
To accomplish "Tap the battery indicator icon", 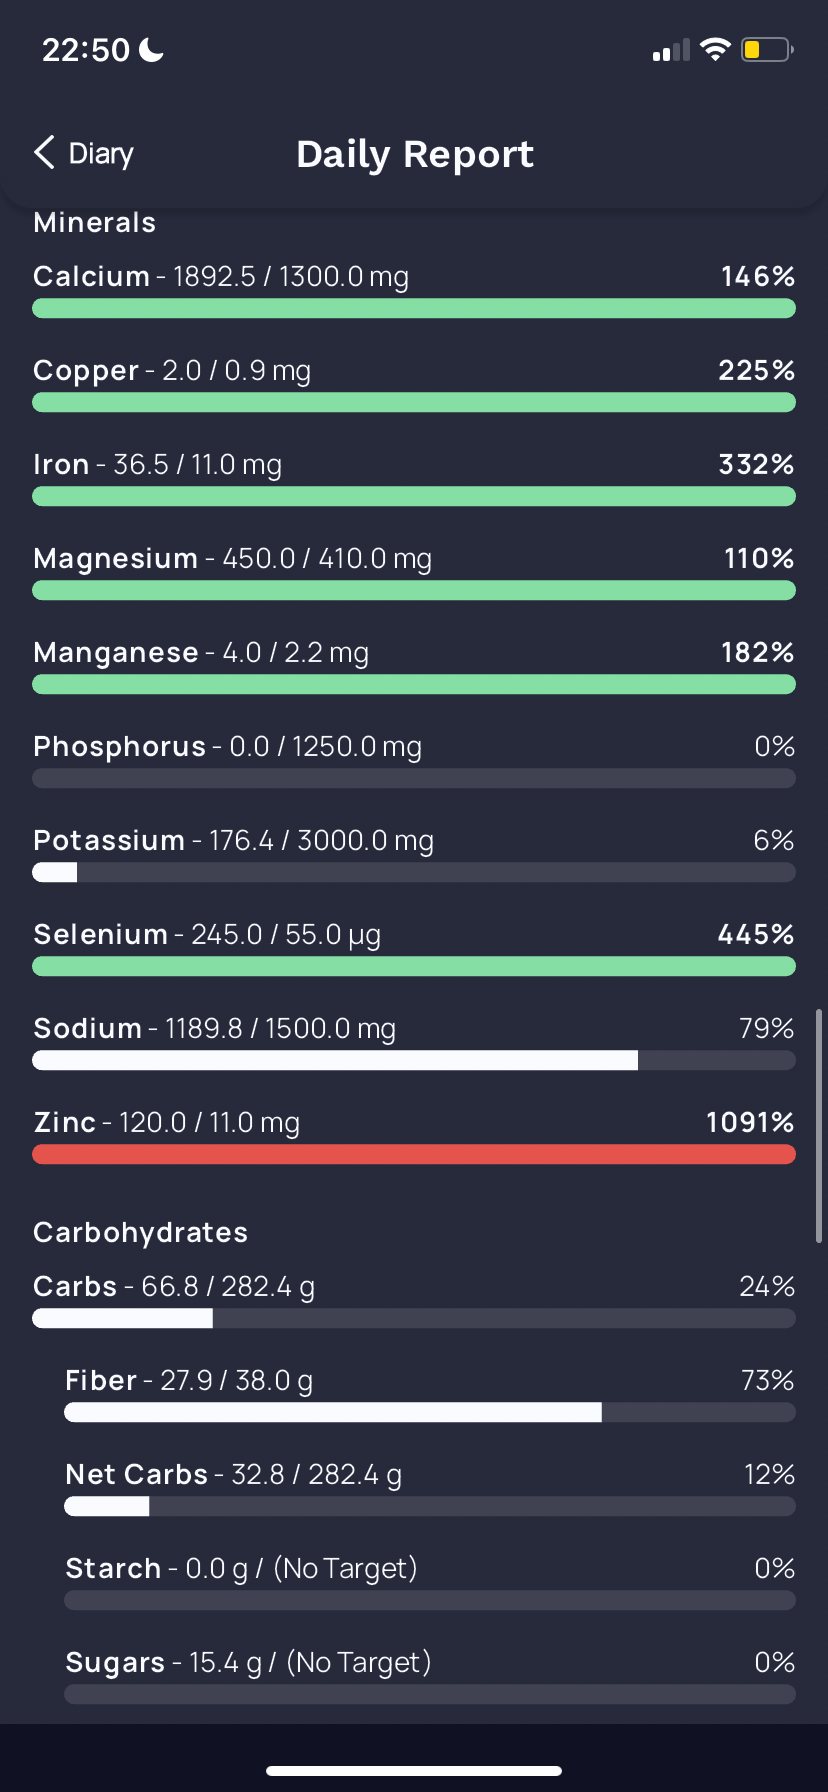I will pos(767,49).
